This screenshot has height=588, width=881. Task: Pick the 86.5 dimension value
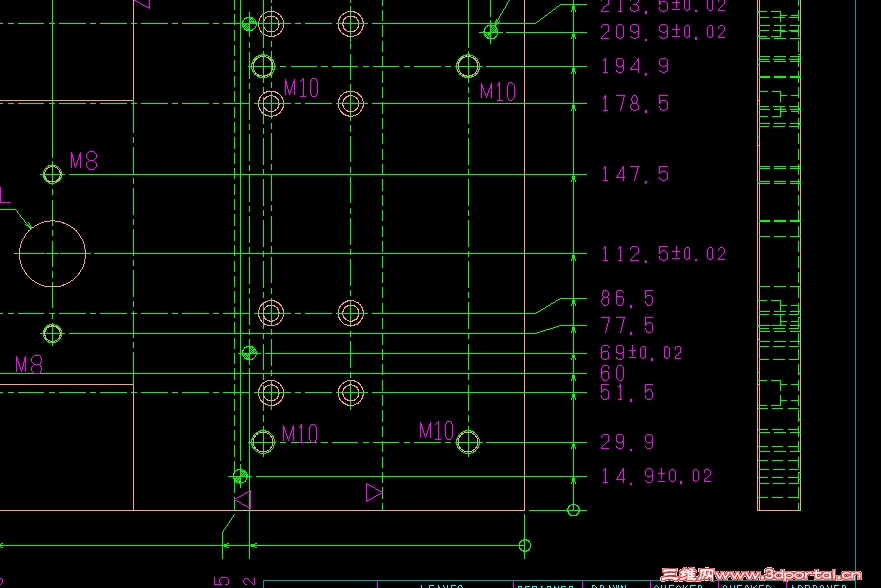coord(628,299)
